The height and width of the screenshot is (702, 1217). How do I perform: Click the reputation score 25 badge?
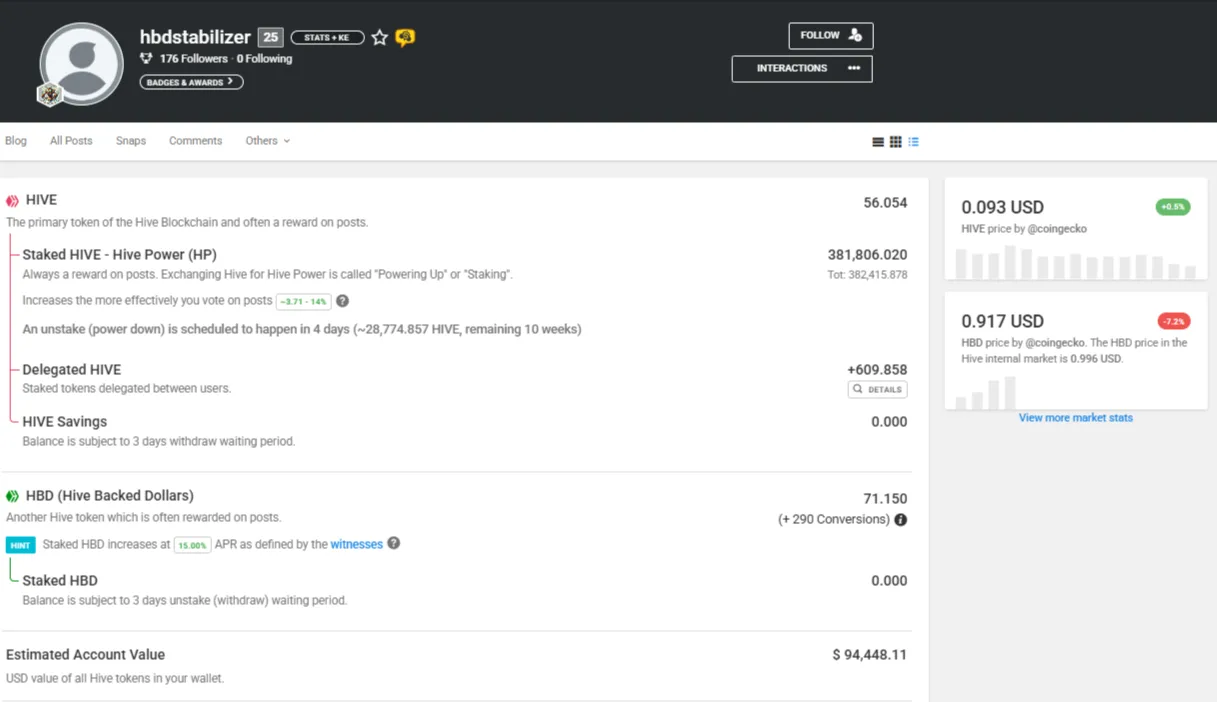(270, 37)
